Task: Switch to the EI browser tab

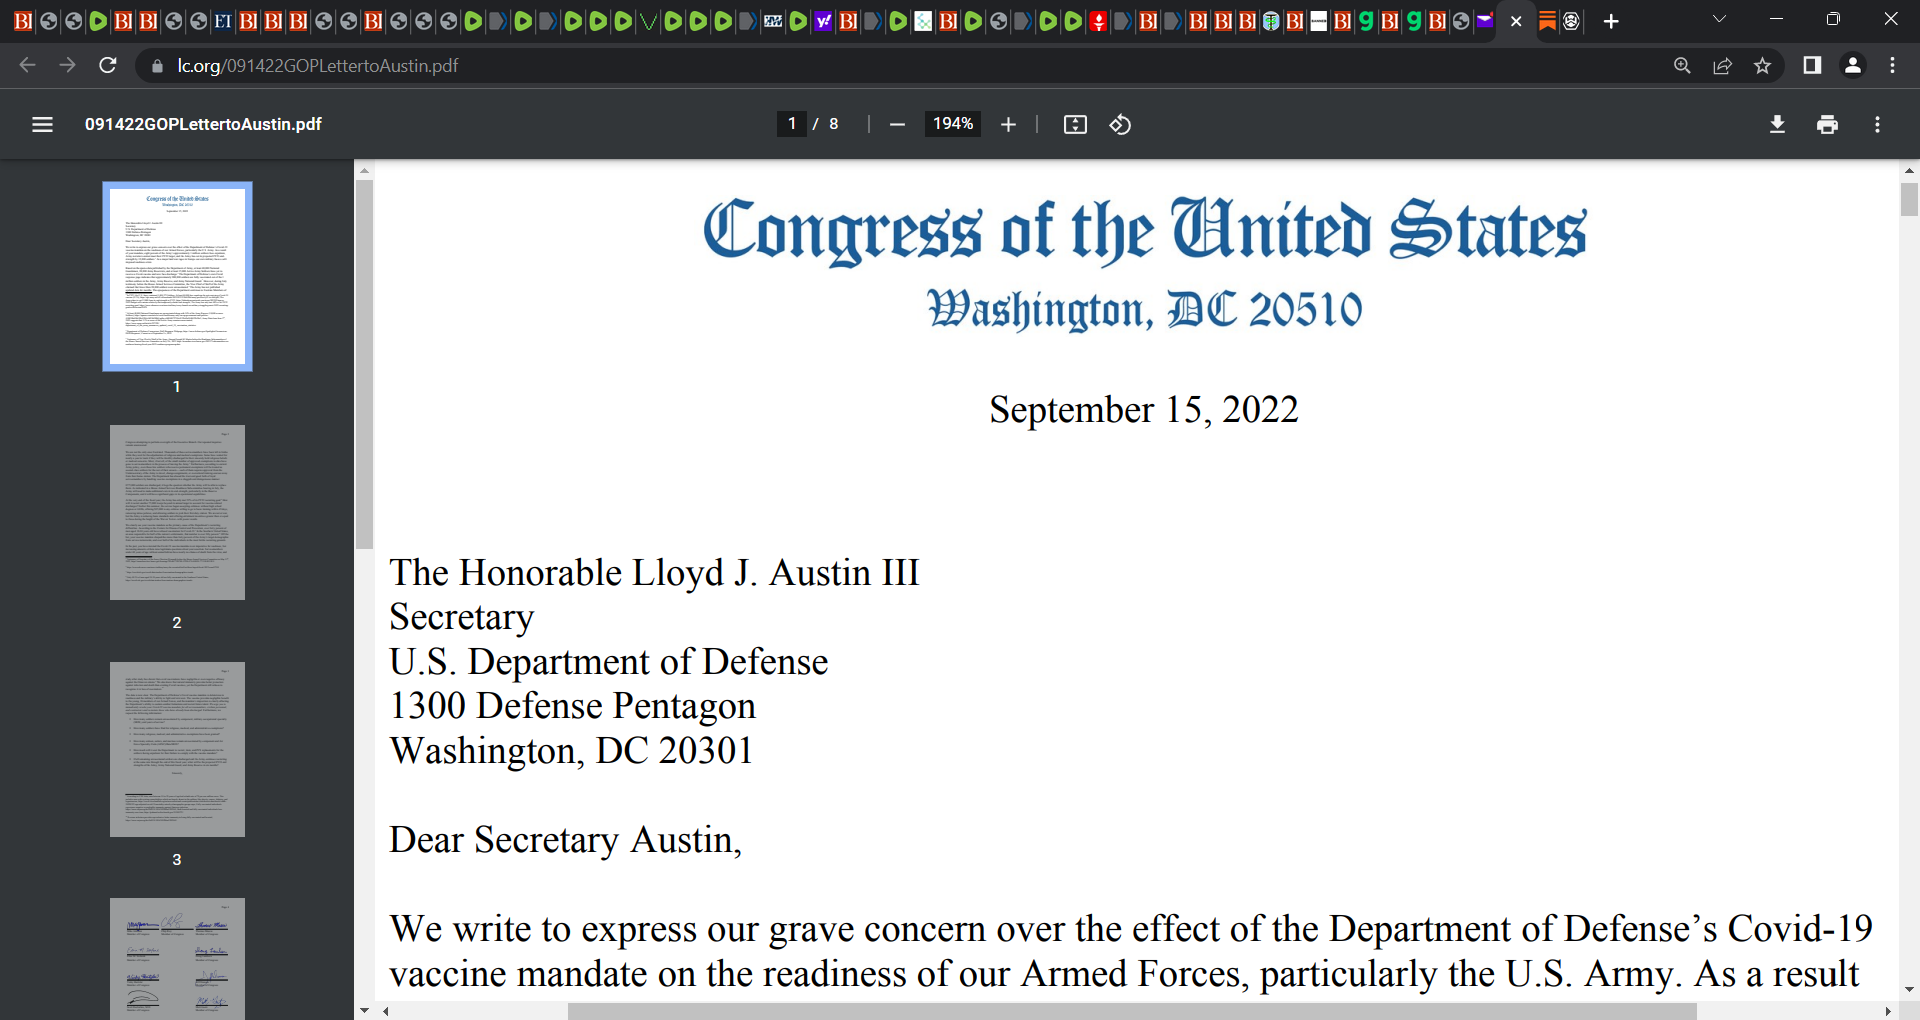Action: [223, 21]
